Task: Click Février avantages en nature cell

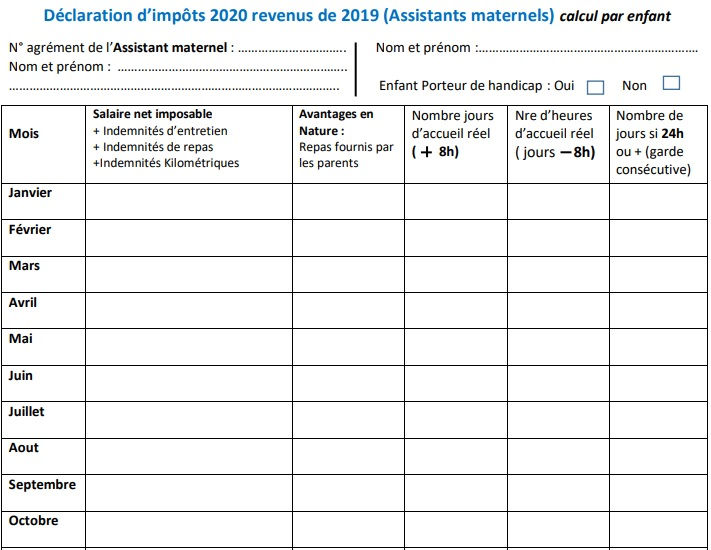Action: point(349,238)
